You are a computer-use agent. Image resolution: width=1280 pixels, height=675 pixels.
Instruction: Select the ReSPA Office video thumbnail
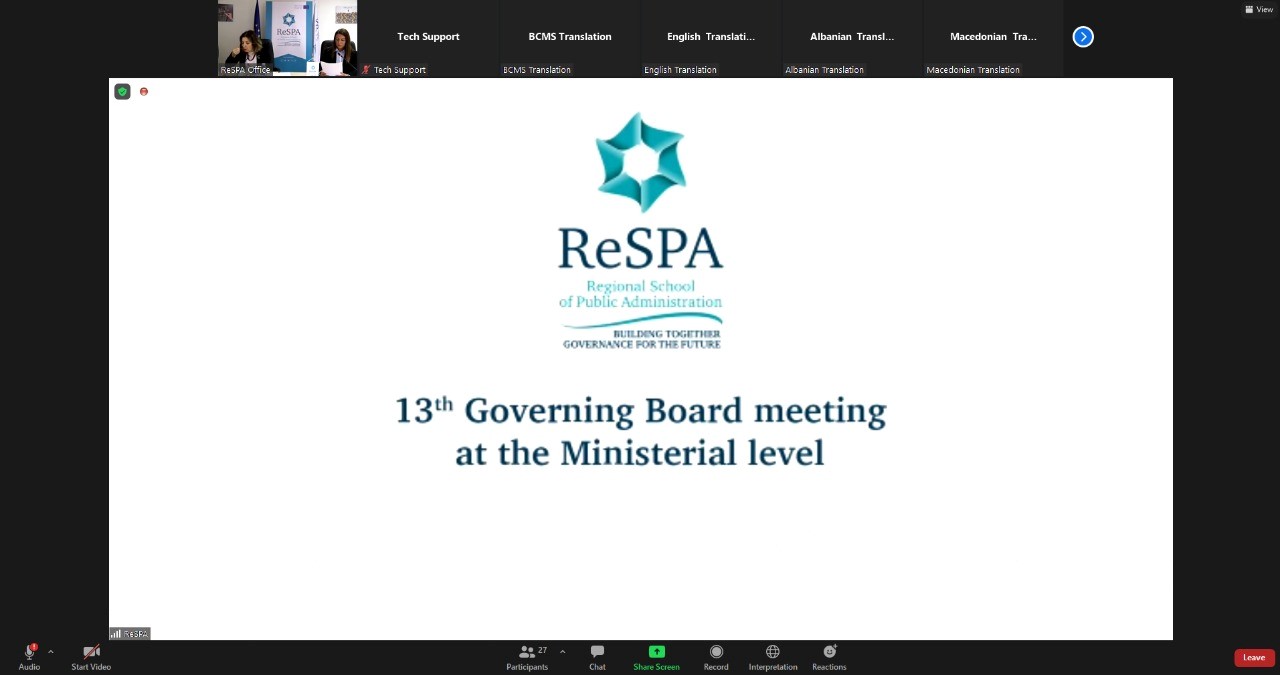(288, 38)
